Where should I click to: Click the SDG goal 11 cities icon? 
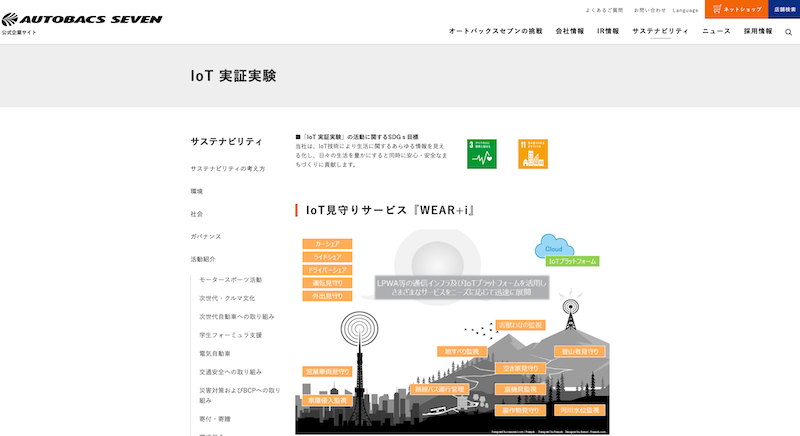coord(533,154)
